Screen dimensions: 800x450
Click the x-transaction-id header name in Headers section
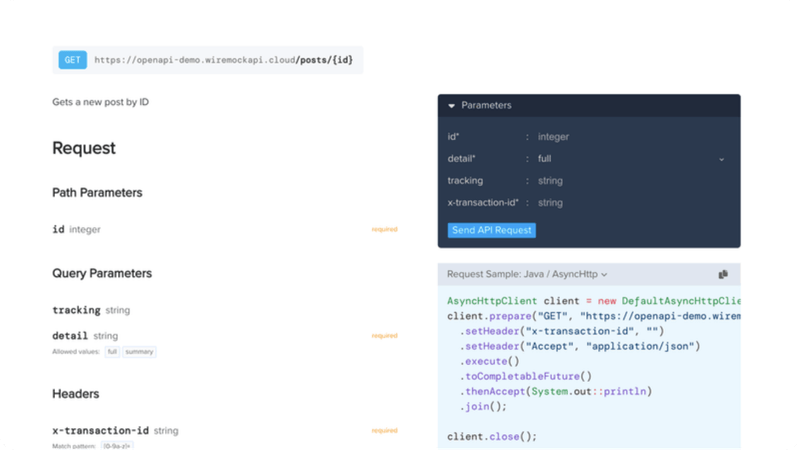point(101,431)
